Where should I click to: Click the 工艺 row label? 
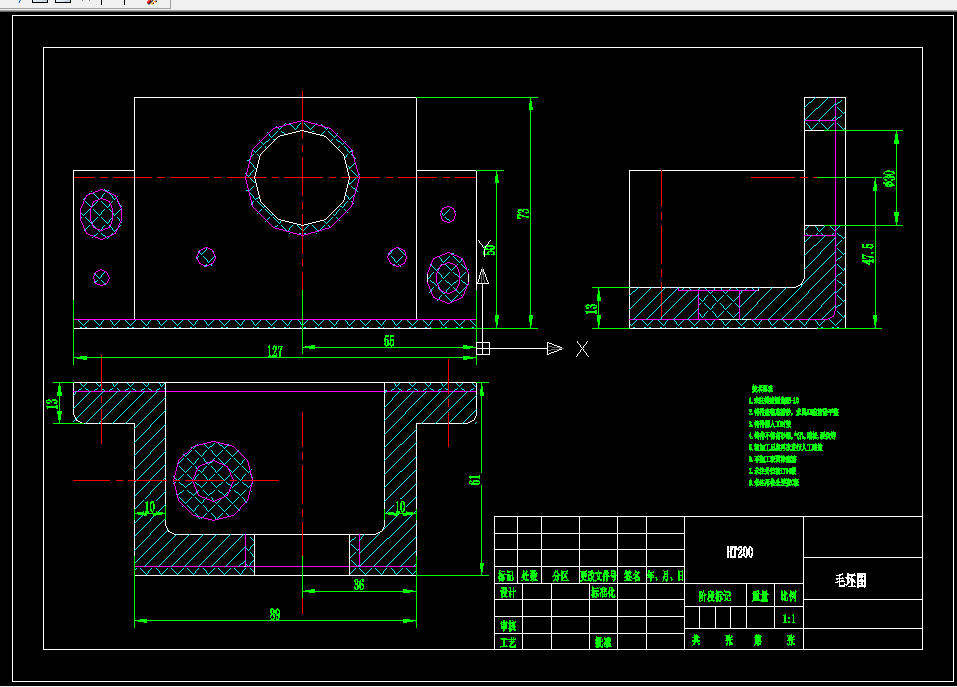point(508,642)
